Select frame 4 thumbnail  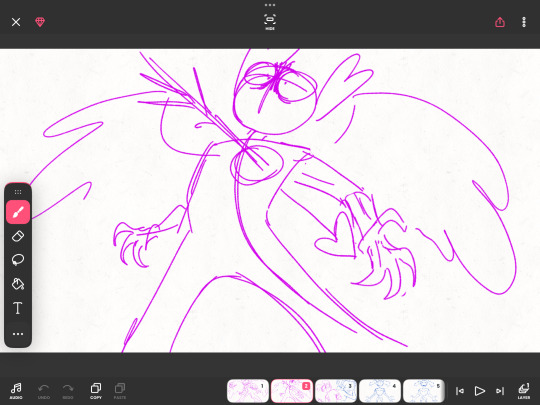[380, 391]
